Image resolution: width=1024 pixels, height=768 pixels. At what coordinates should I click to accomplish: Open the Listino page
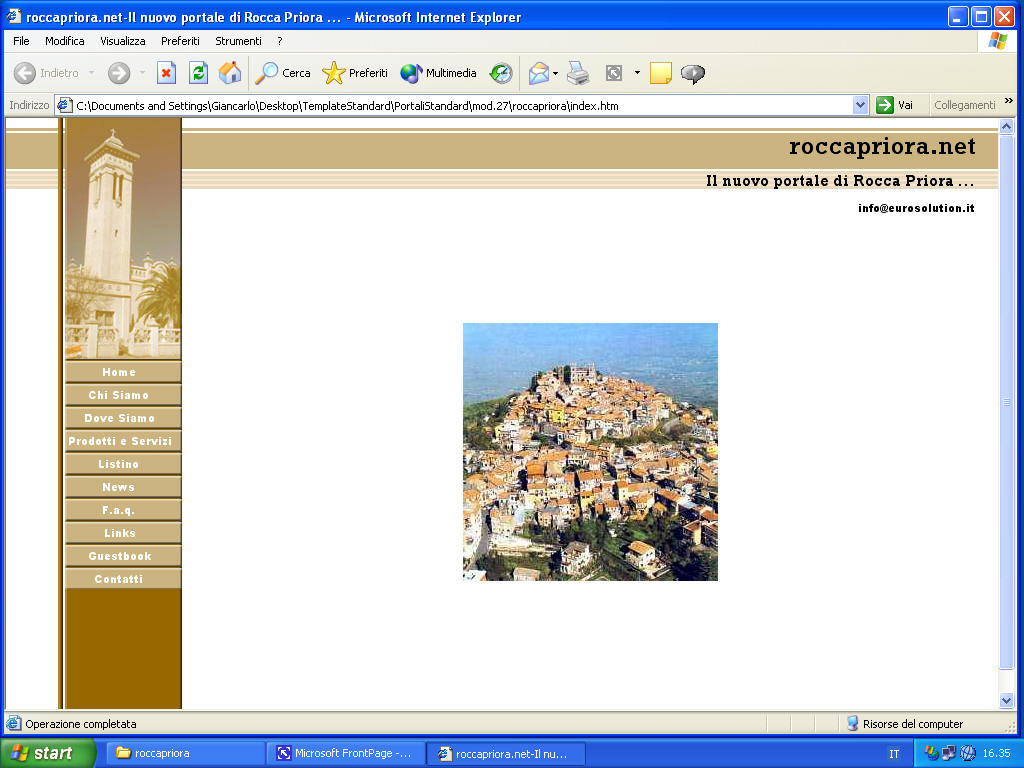123,464
